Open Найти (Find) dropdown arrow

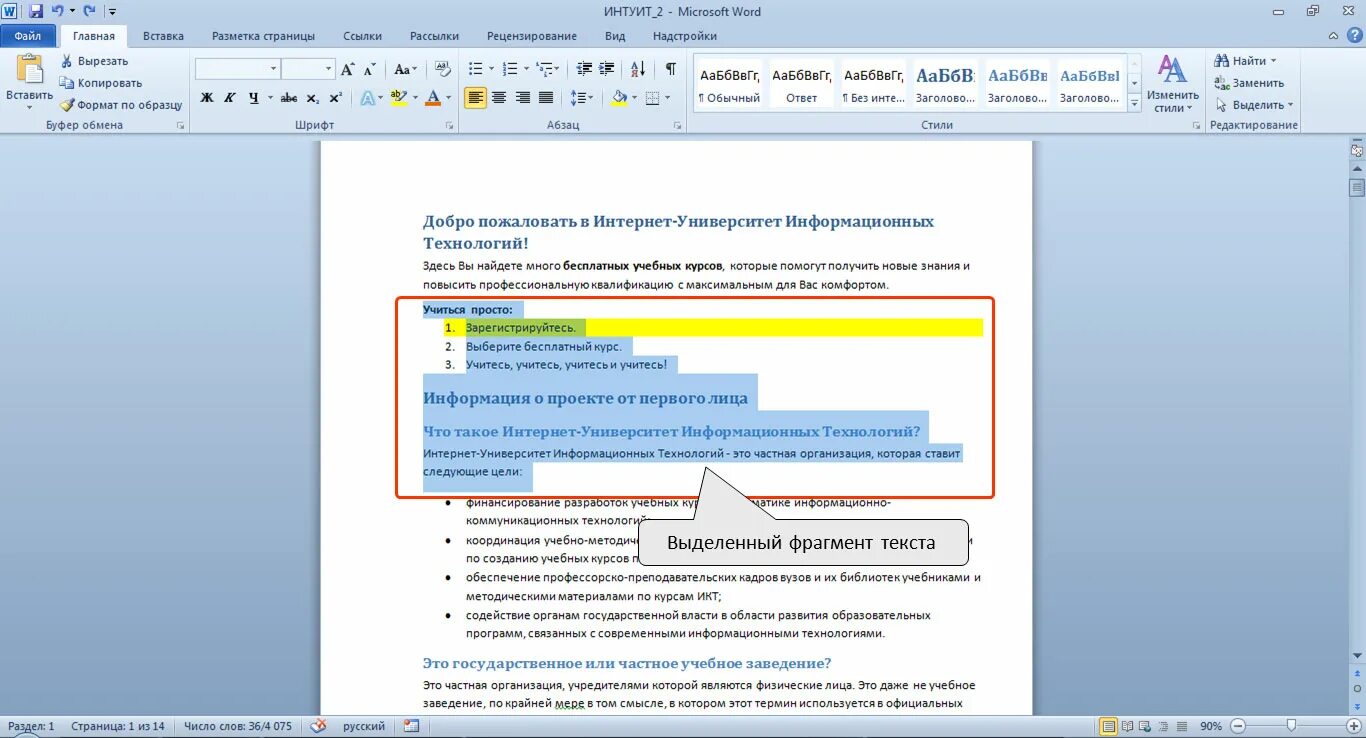(x=1273, y=61)
